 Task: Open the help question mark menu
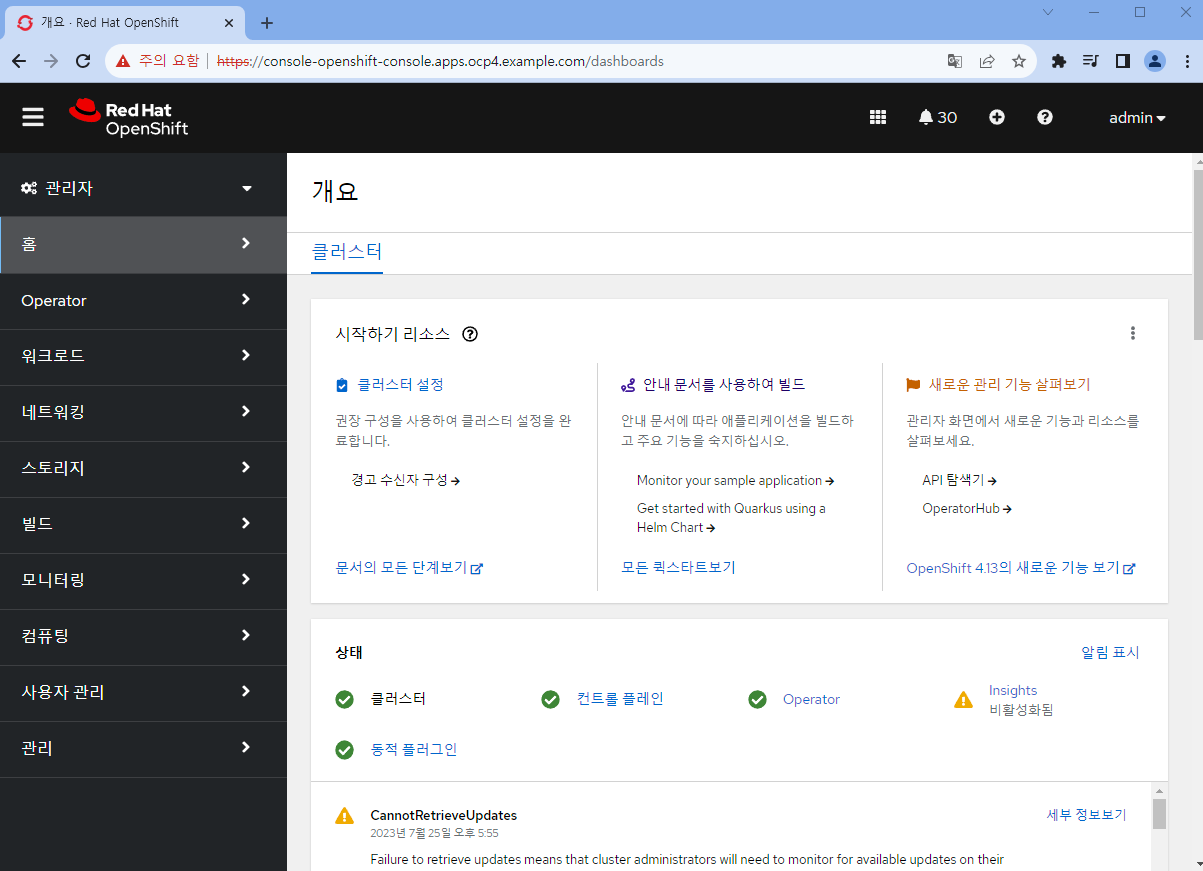(1045, 117)
